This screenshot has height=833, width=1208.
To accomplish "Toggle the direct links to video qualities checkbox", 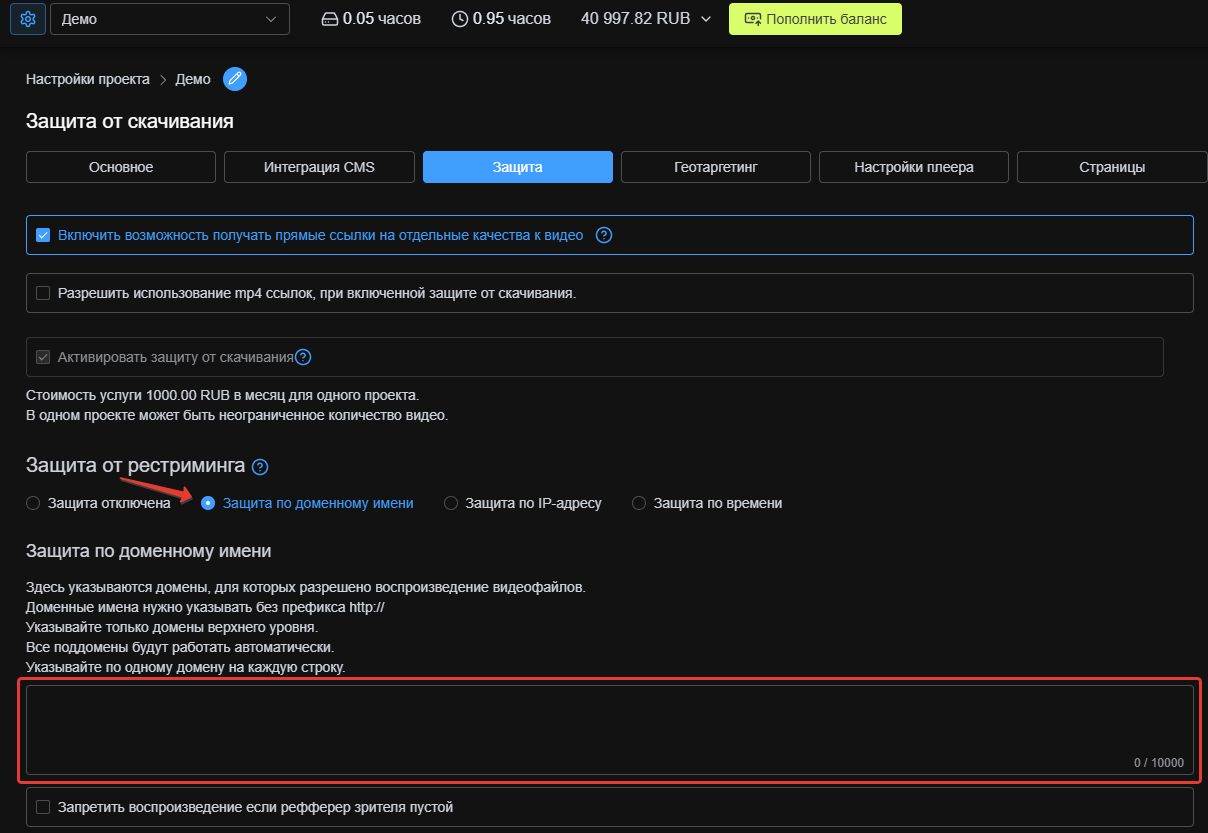I will coord(43,236).
